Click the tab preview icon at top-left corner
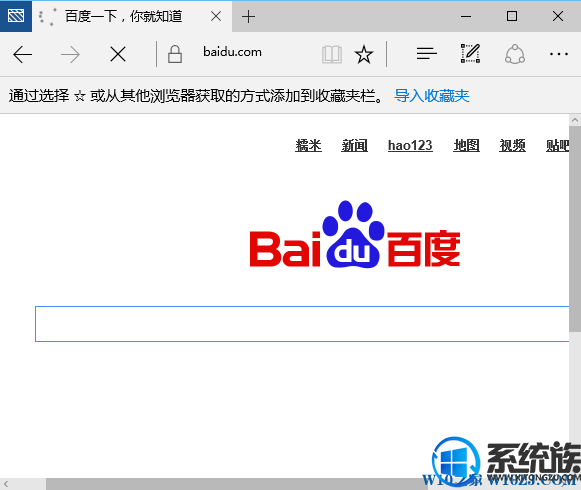 pos(16,16)
